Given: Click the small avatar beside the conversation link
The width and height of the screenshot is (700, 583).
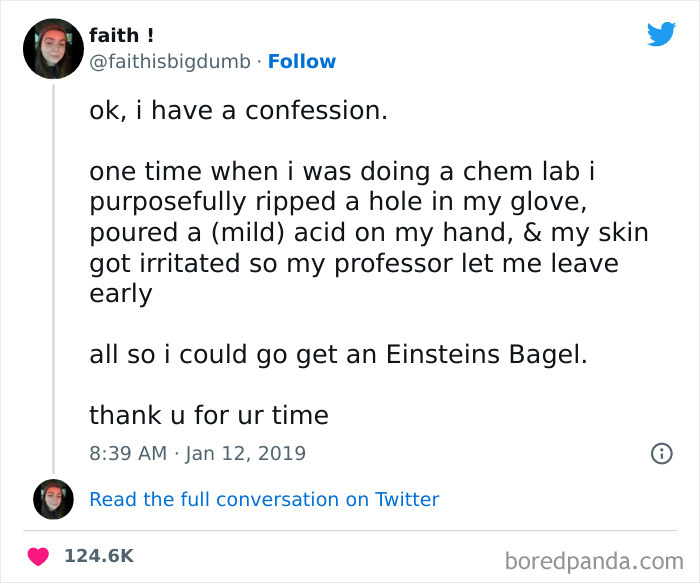Looking at the screenshot, I should click(x=52, y=499).
